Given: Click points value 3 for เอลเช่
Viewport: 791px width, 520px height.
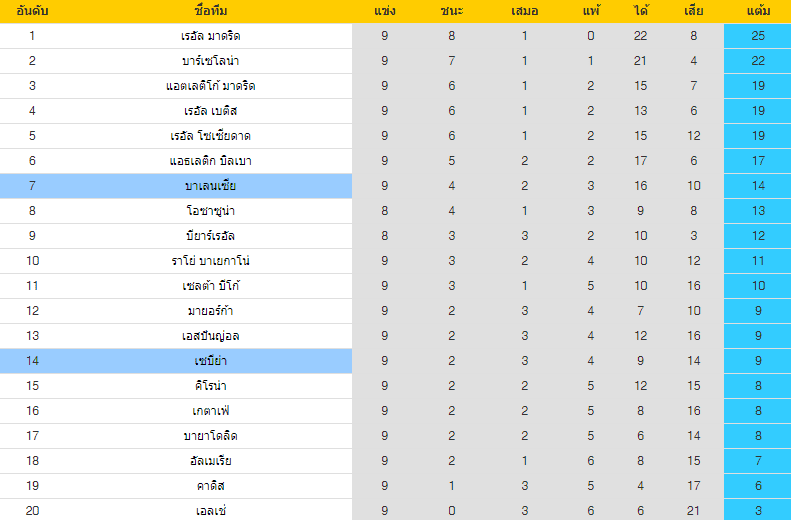Looking at the screenshot, I should (758, 510).
